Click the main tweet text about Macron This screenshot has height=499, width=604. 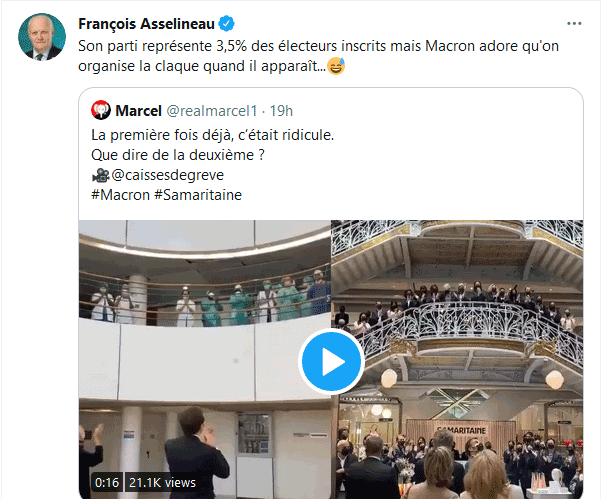click(319, 56)
